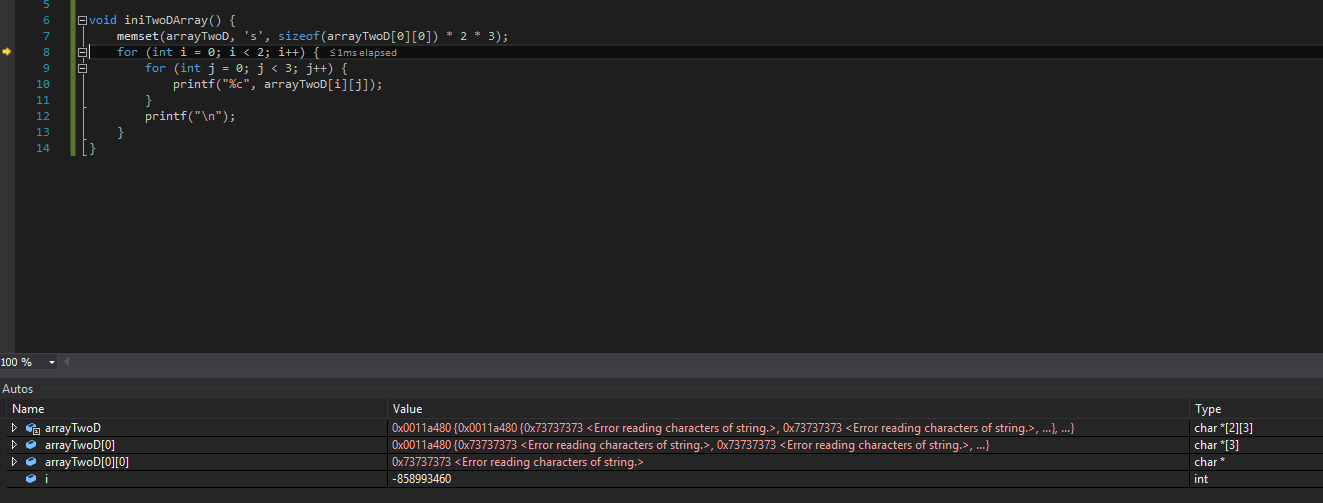Screen dimensions: 1323x503
Task: Expand the arrayTwoD[0] variable node
Action: coord(14,445)
